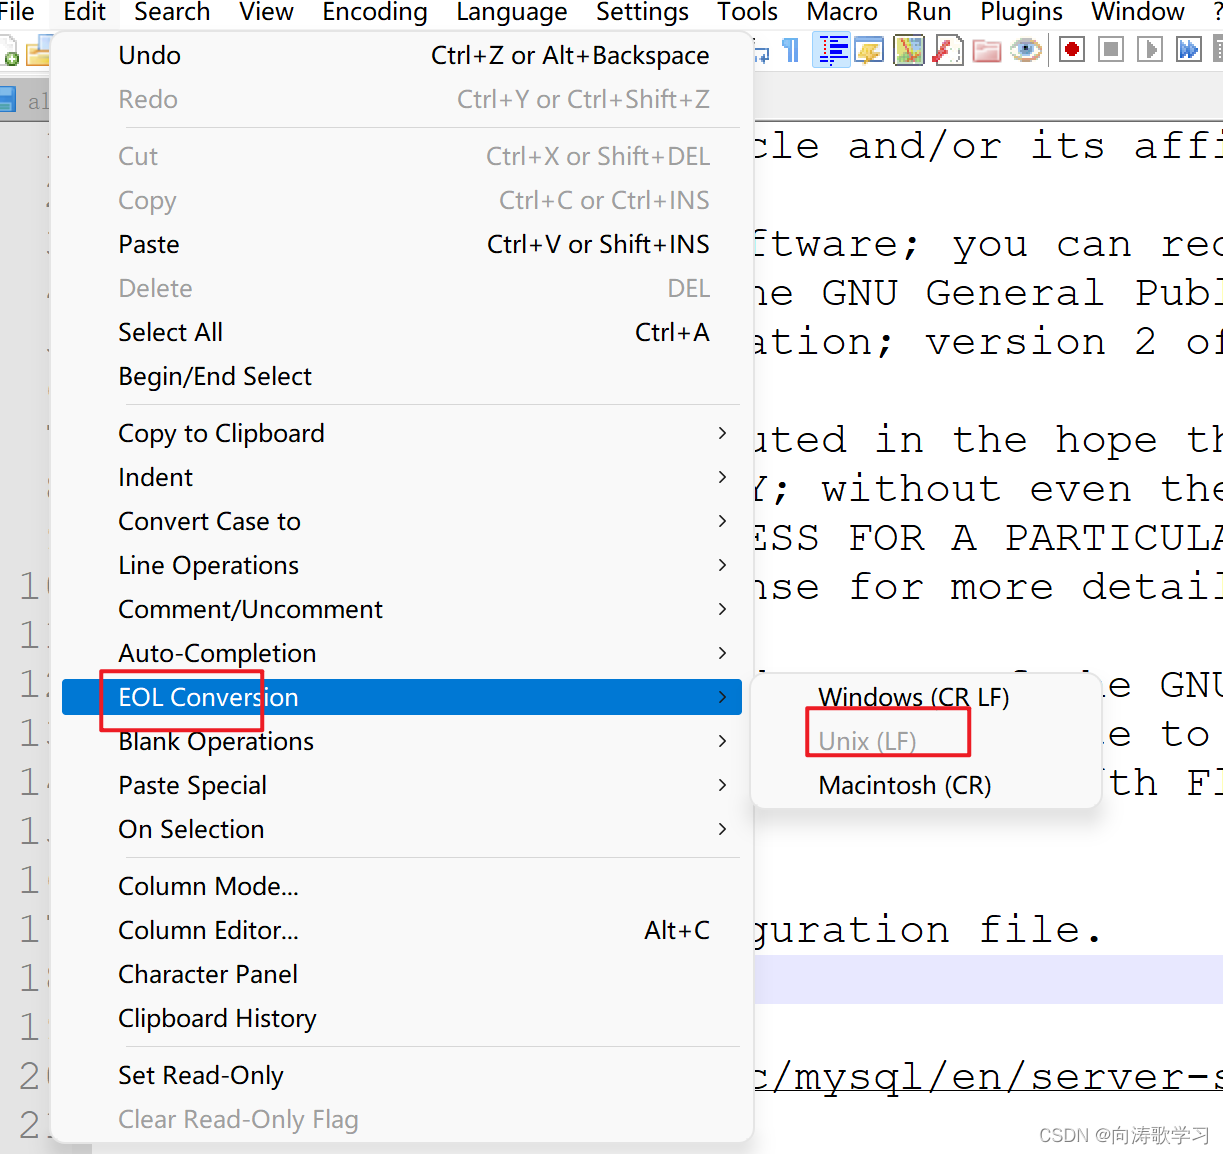Screen dimensions: 1223x1154
Task: Open the Macro menu
Action: [x=842, y=12]
